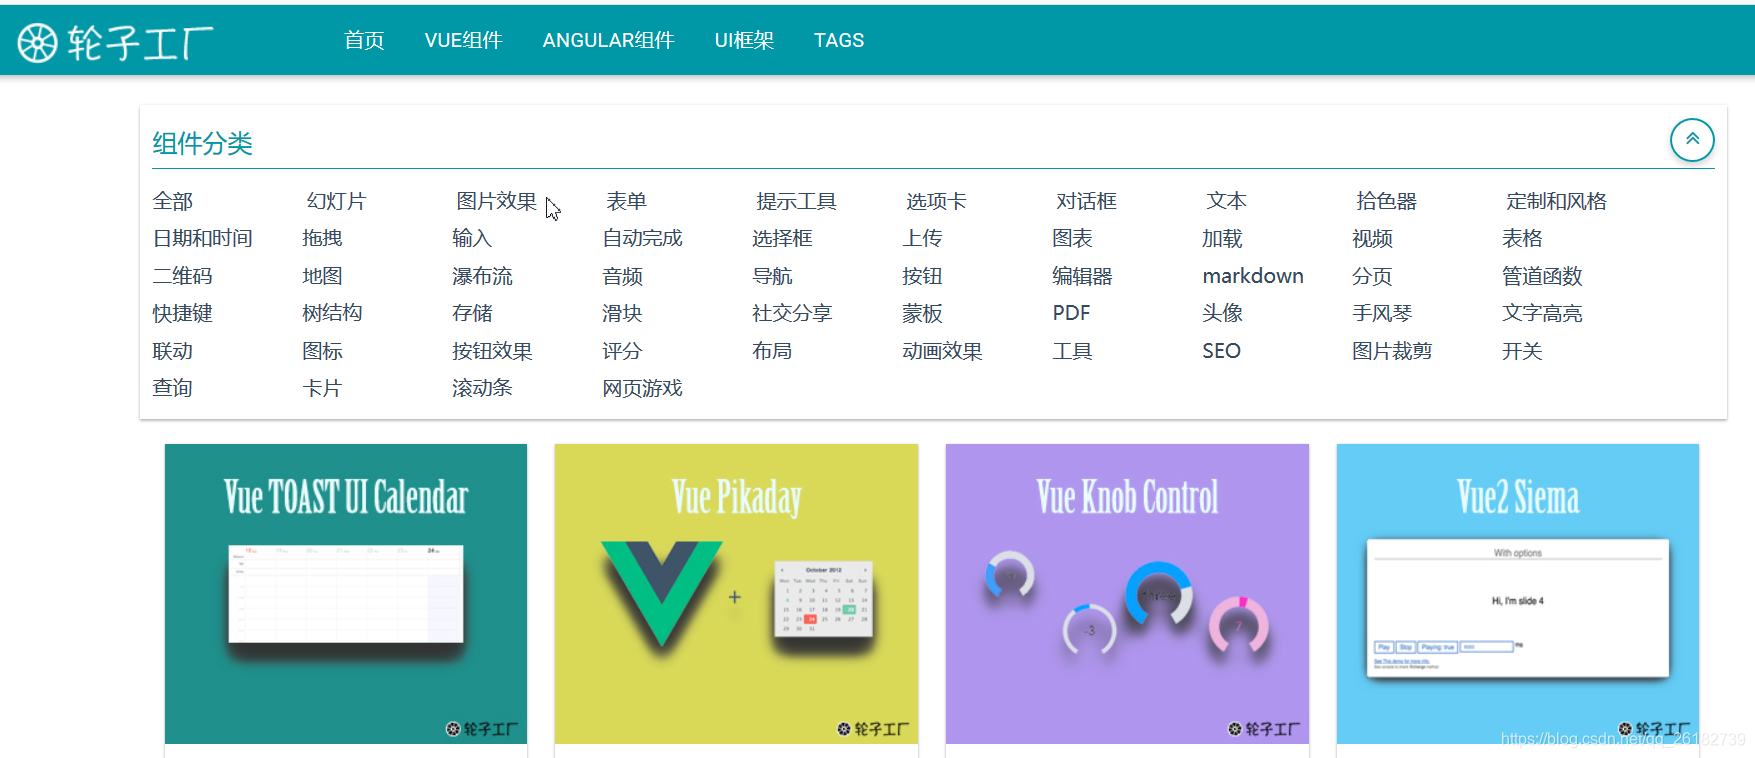Choose the 开关 category
Viewport: 1755px width, 758px height.
point(1522,351)
